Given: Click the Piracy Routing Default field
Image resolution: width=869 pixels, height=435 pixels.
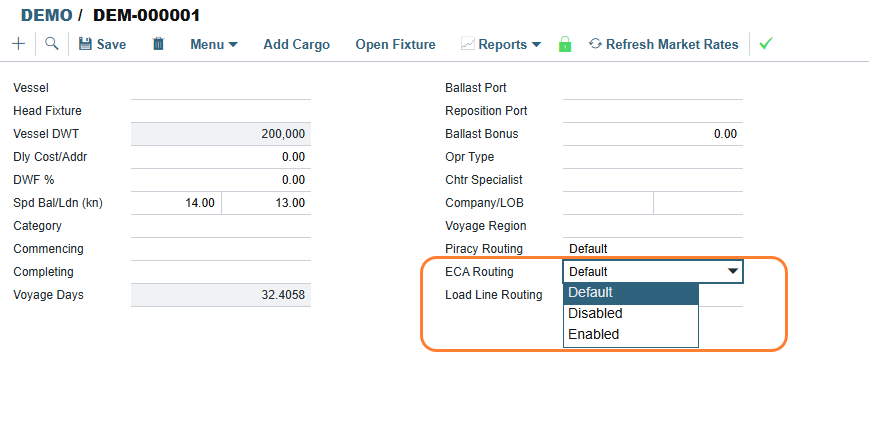Looking at the screenshot, I should 652,248.
